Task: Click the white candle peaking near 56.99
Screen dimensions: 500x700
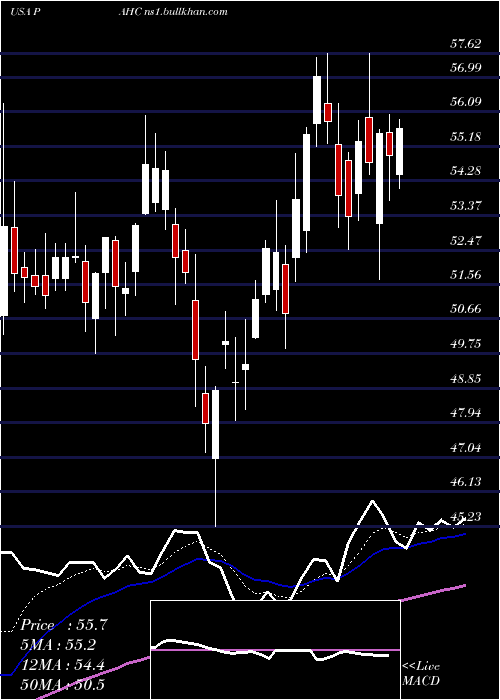Action: tap(317, 100)
